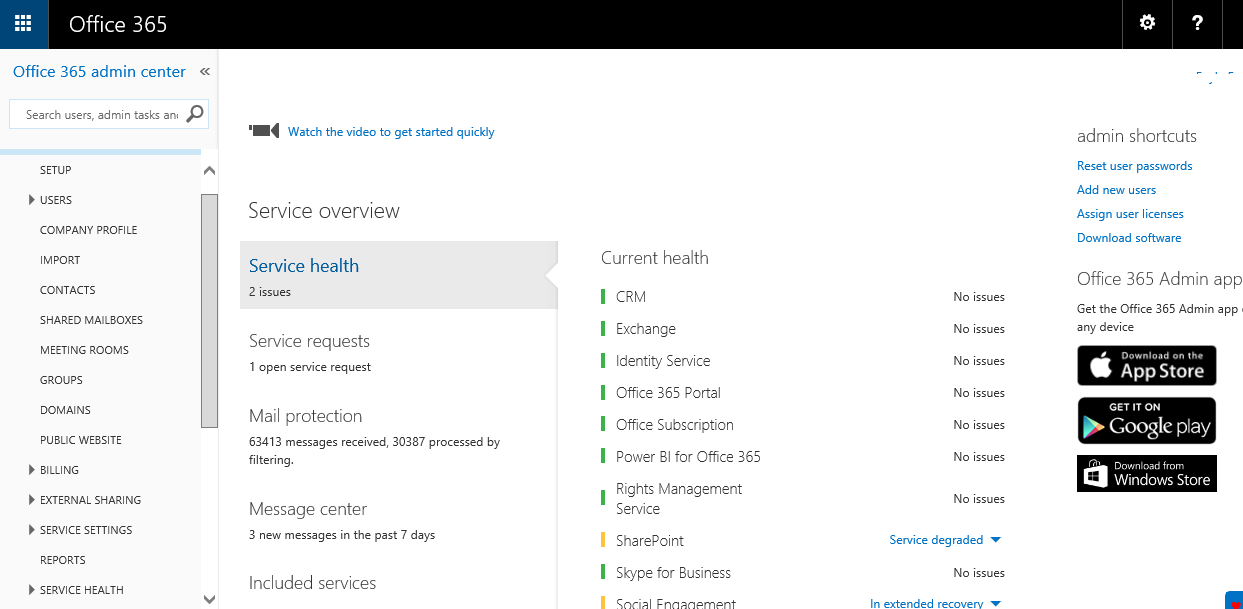Click the search magnifier icon
The width and height of the screenshot is (1243, 609).
pos(195,113)
